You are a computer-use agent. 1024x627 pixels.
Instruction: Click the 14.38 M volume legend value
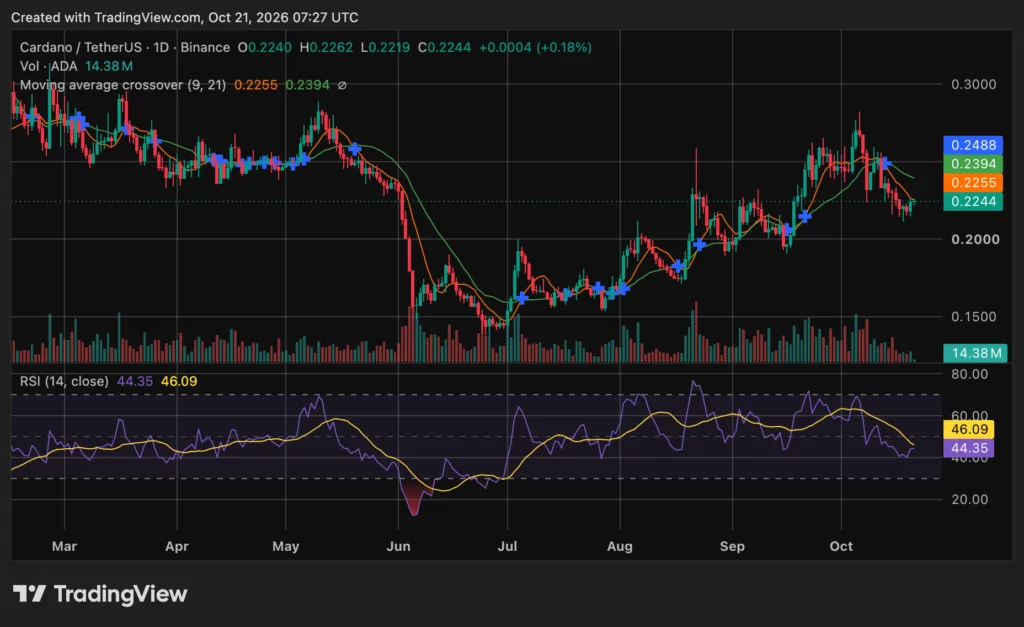[x=109, y=66]
